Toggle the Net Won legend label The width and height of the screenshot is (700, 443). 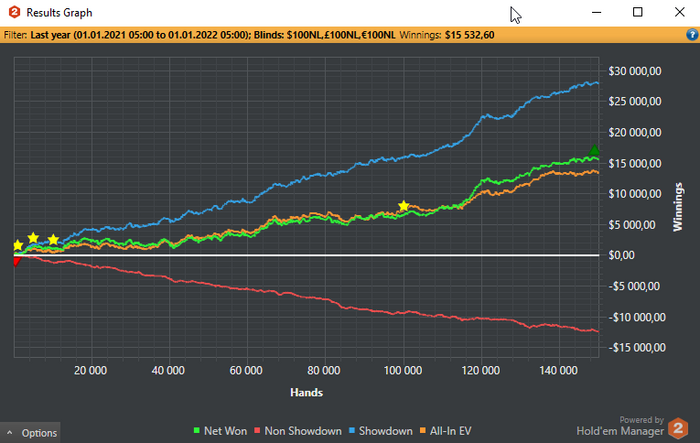[x=225, y=431]
